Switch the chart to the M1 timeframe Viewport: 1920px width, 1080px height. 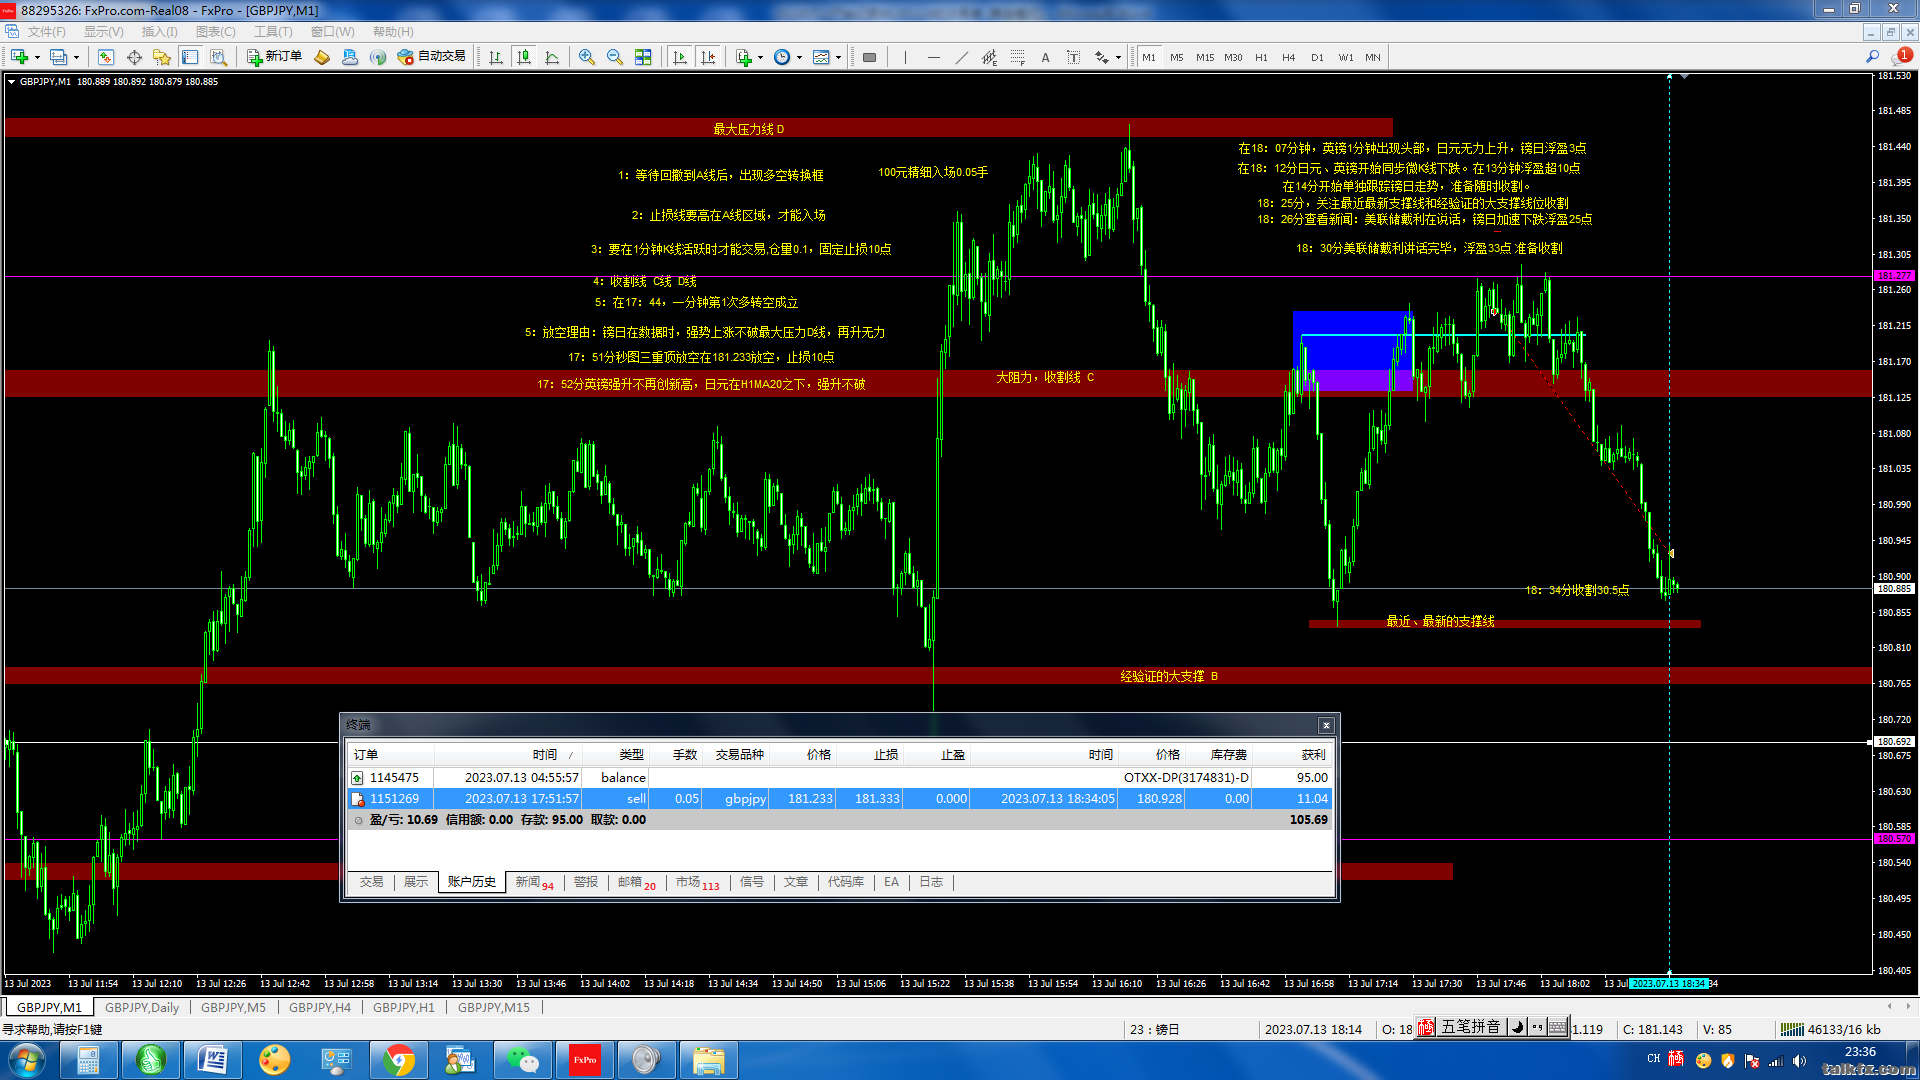pos(1149,57)
